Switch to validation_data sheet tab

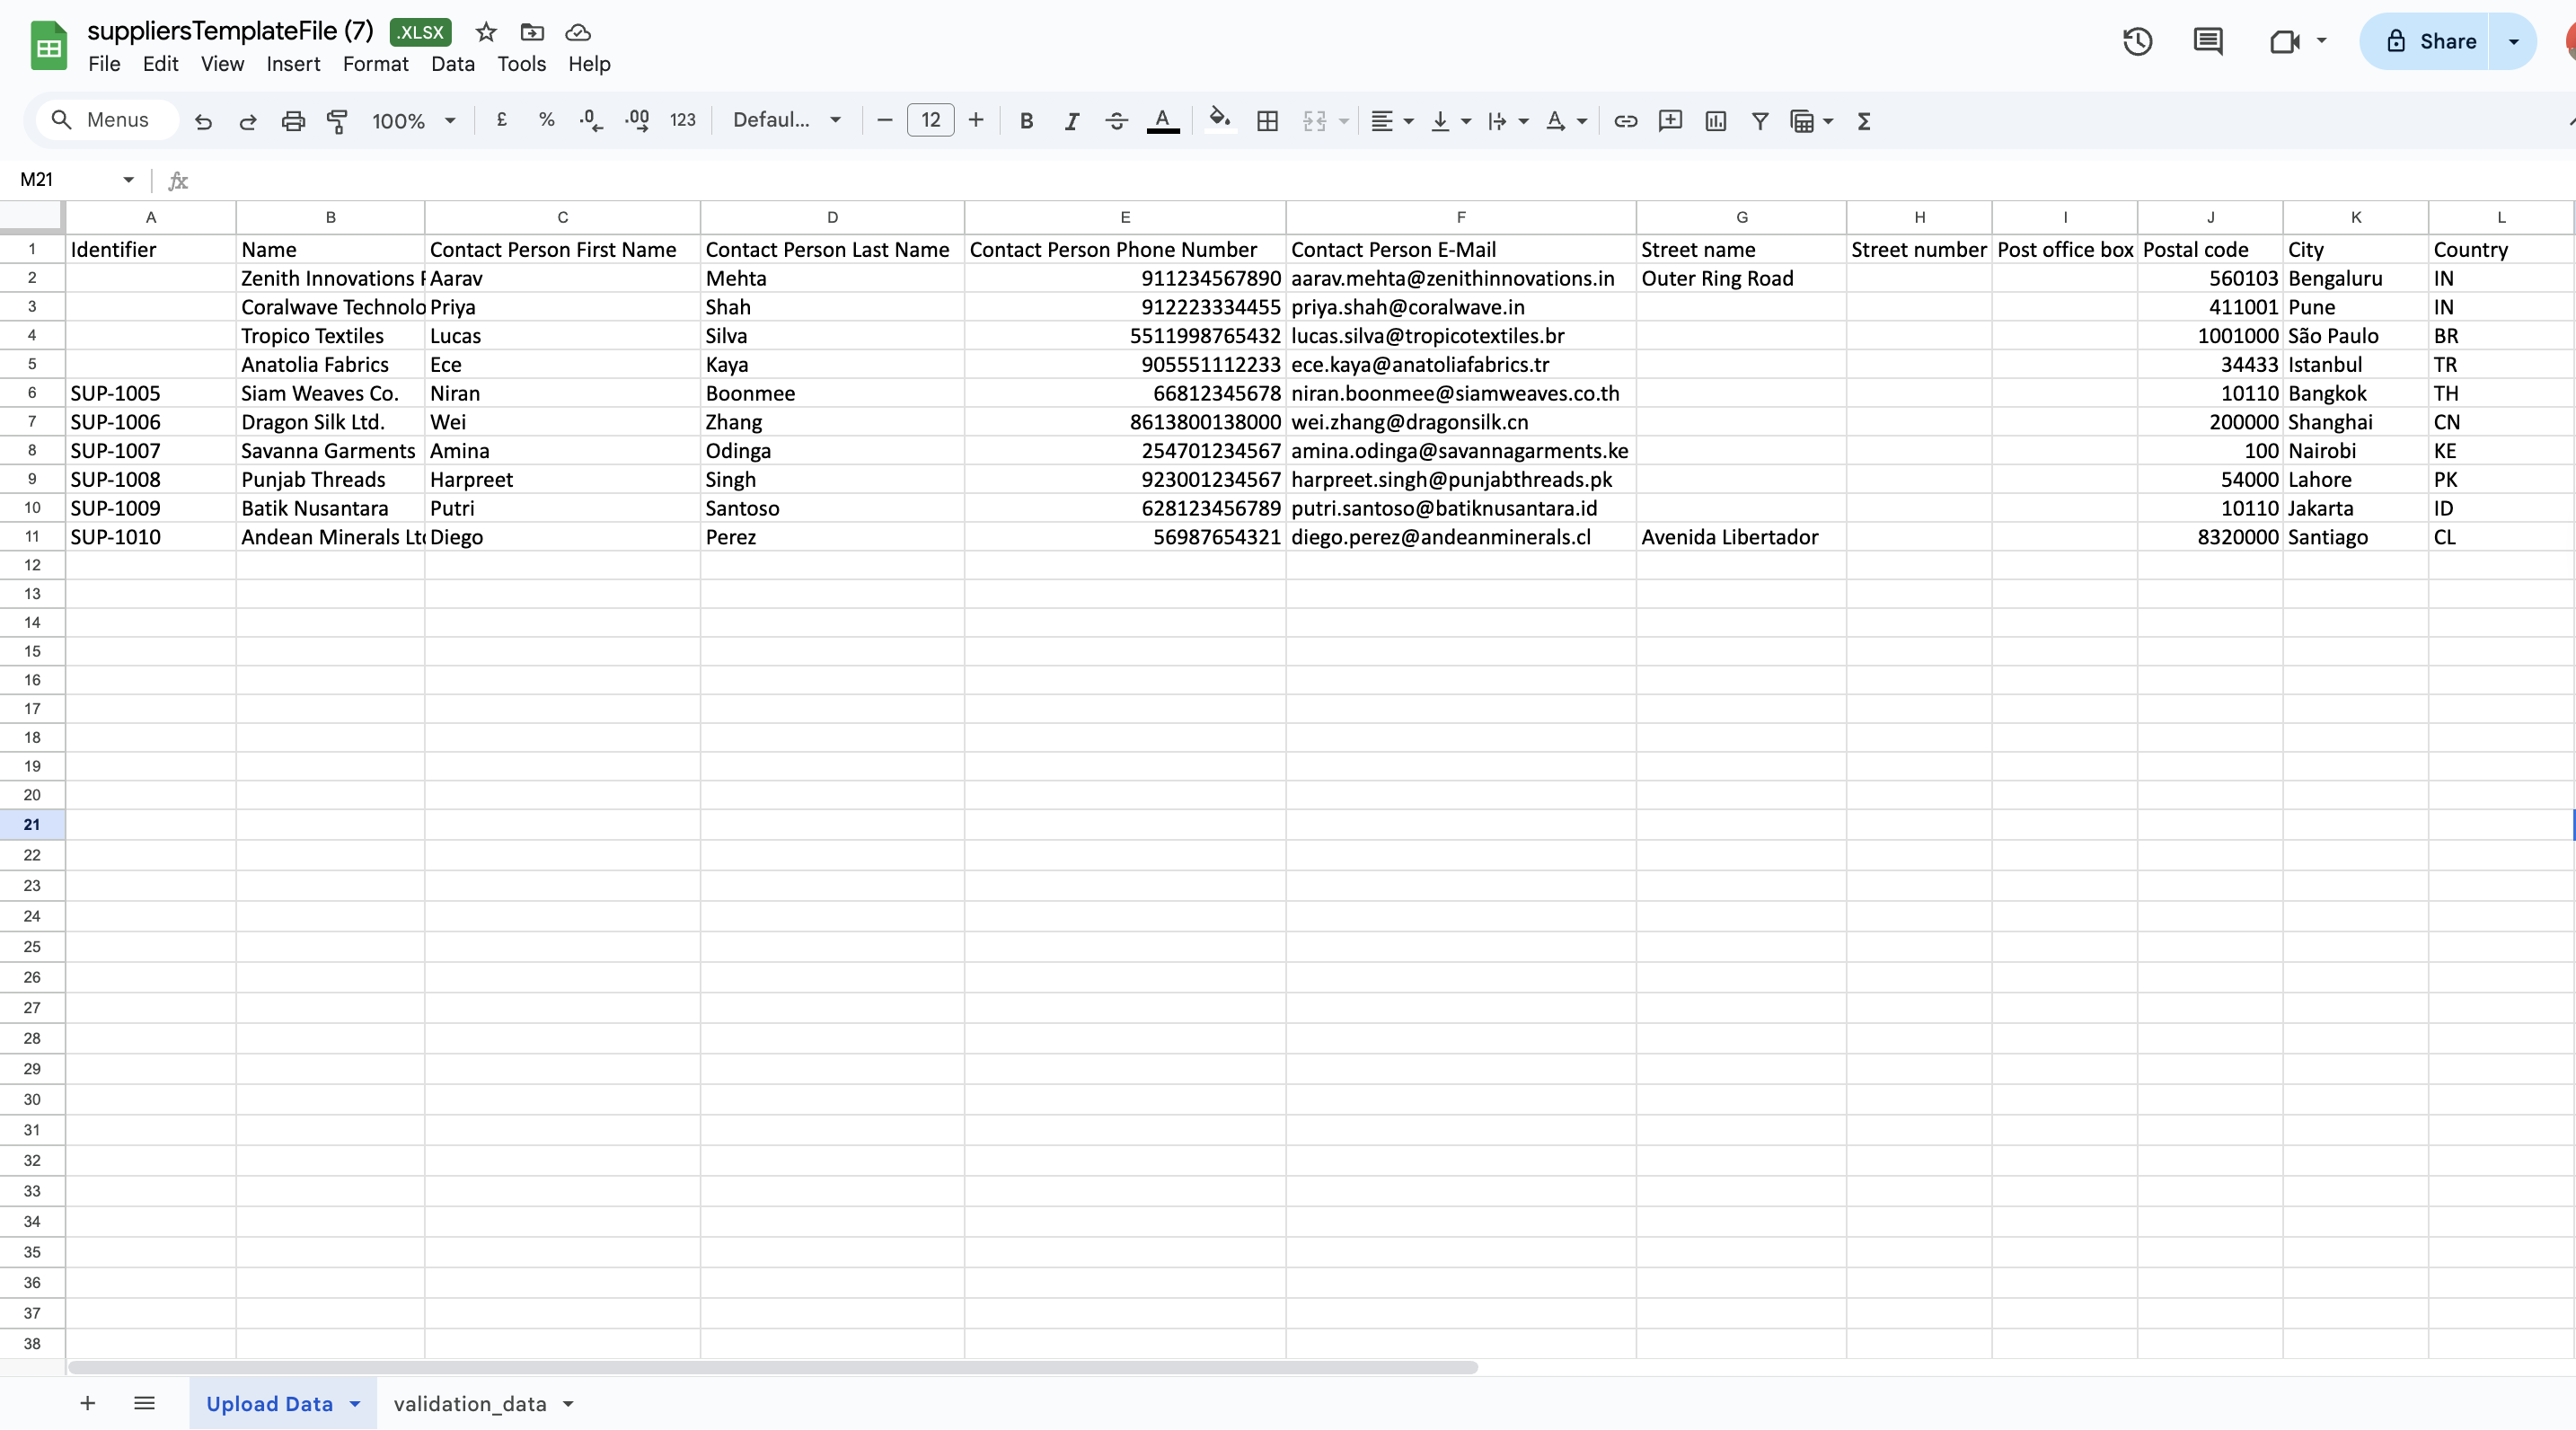coord(470,1404)
